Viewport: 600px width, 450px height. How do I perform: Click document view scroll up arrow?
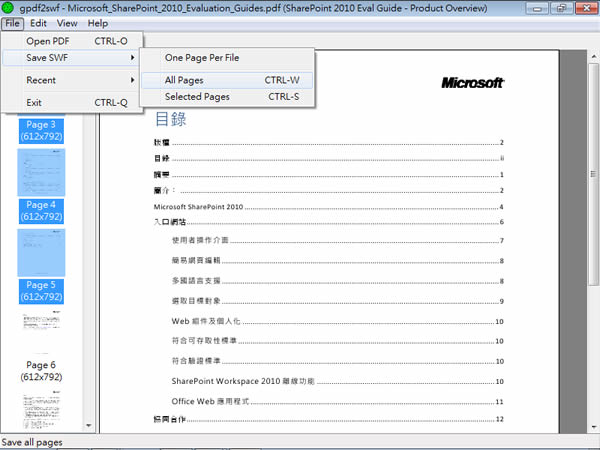pos(593,57)
